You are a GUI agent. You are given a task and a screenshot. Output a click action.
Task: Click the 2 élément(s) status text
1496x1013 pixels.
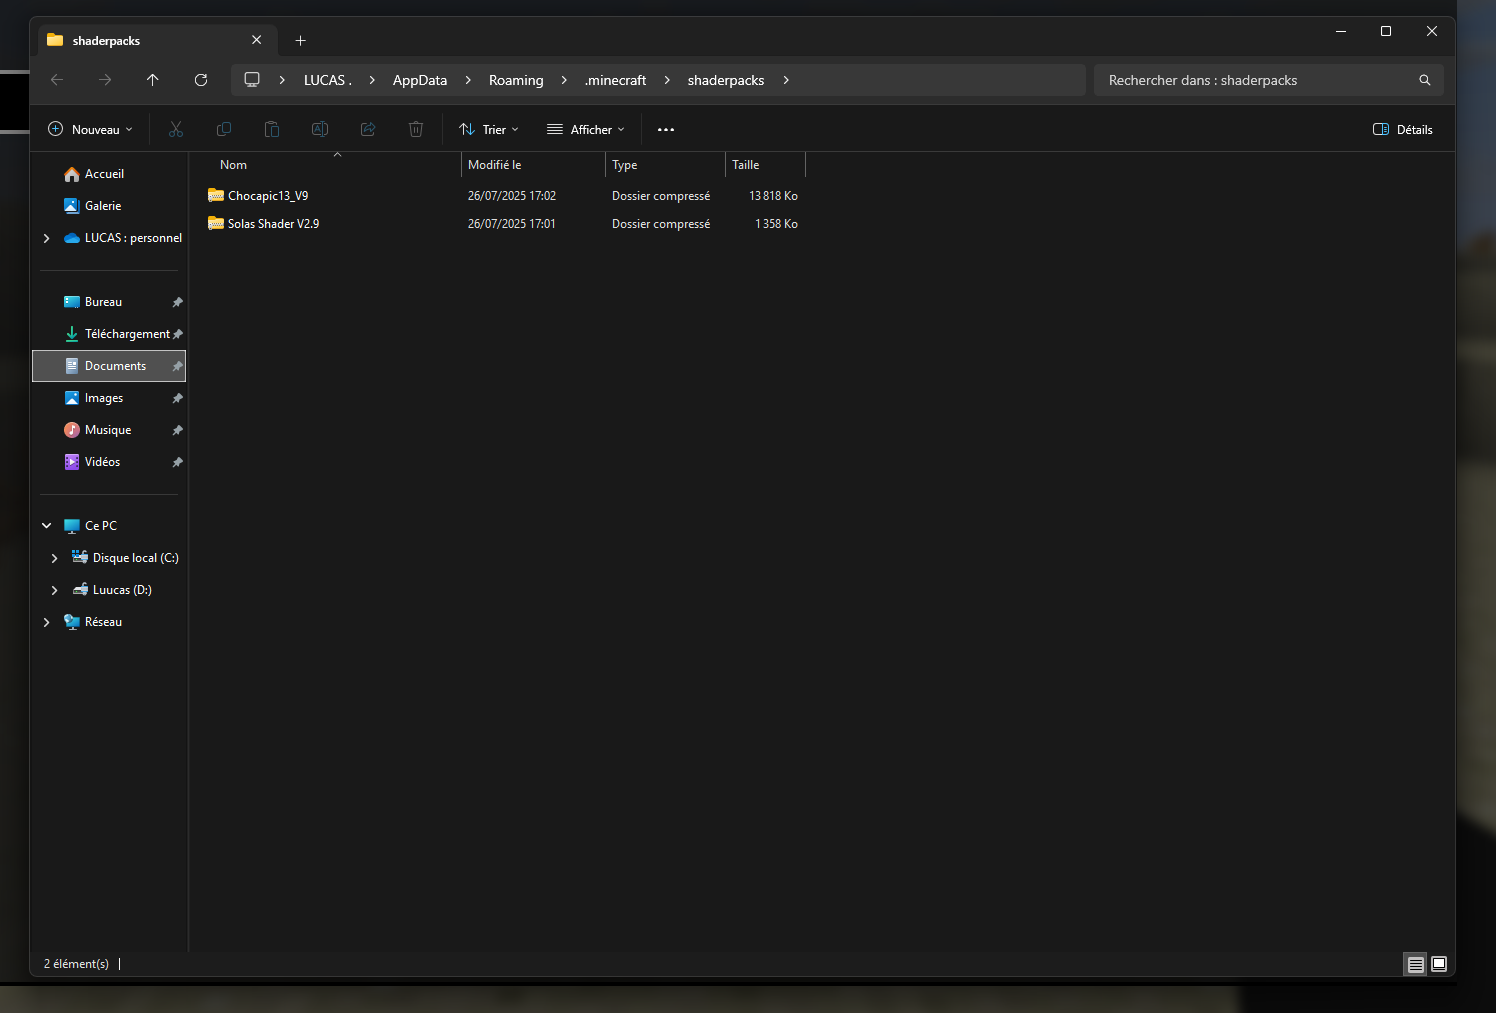[x=76, y=964]
